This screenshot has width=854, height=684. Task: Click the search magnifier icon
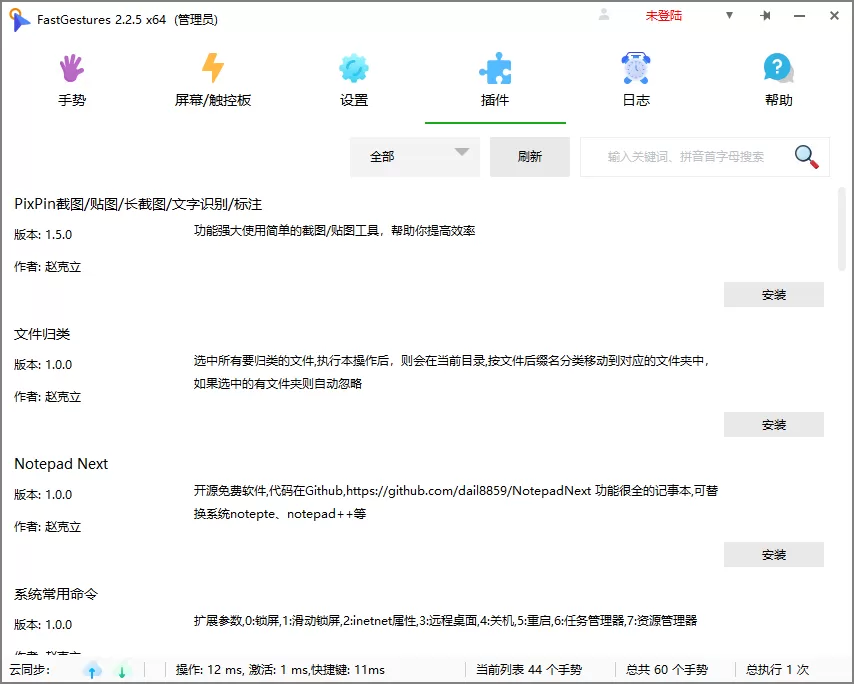coord(806,157)
